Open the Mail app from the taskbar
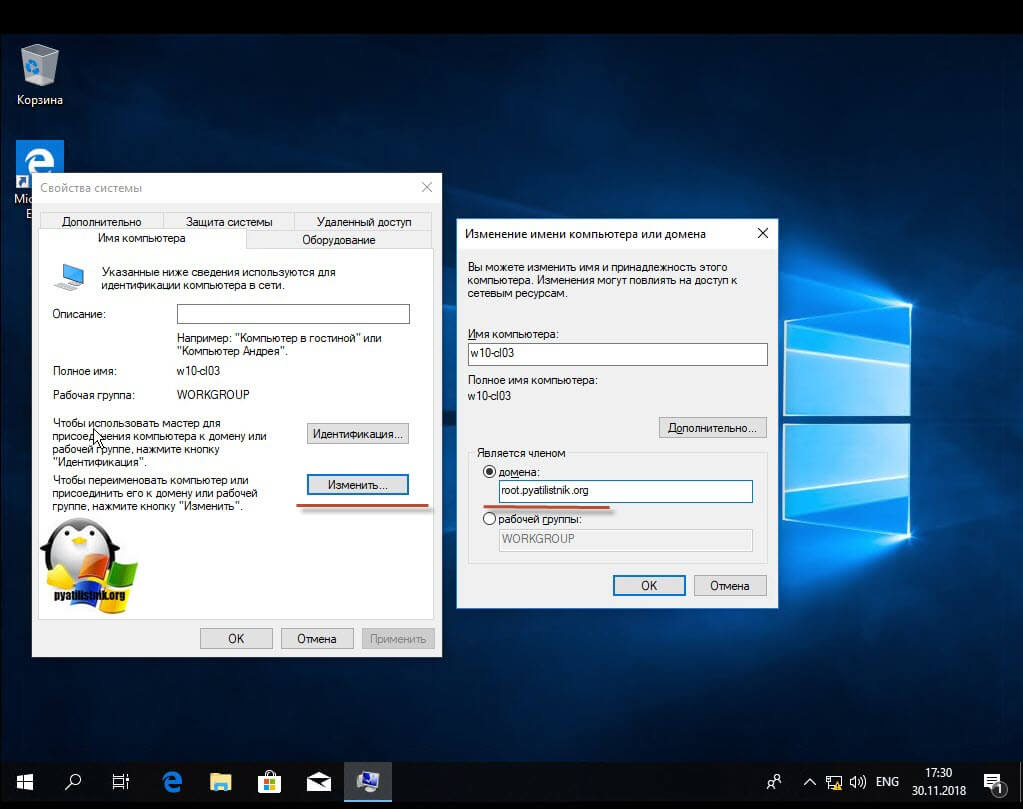The height and width of the screenshot is (809, 1023). point(318,782)
